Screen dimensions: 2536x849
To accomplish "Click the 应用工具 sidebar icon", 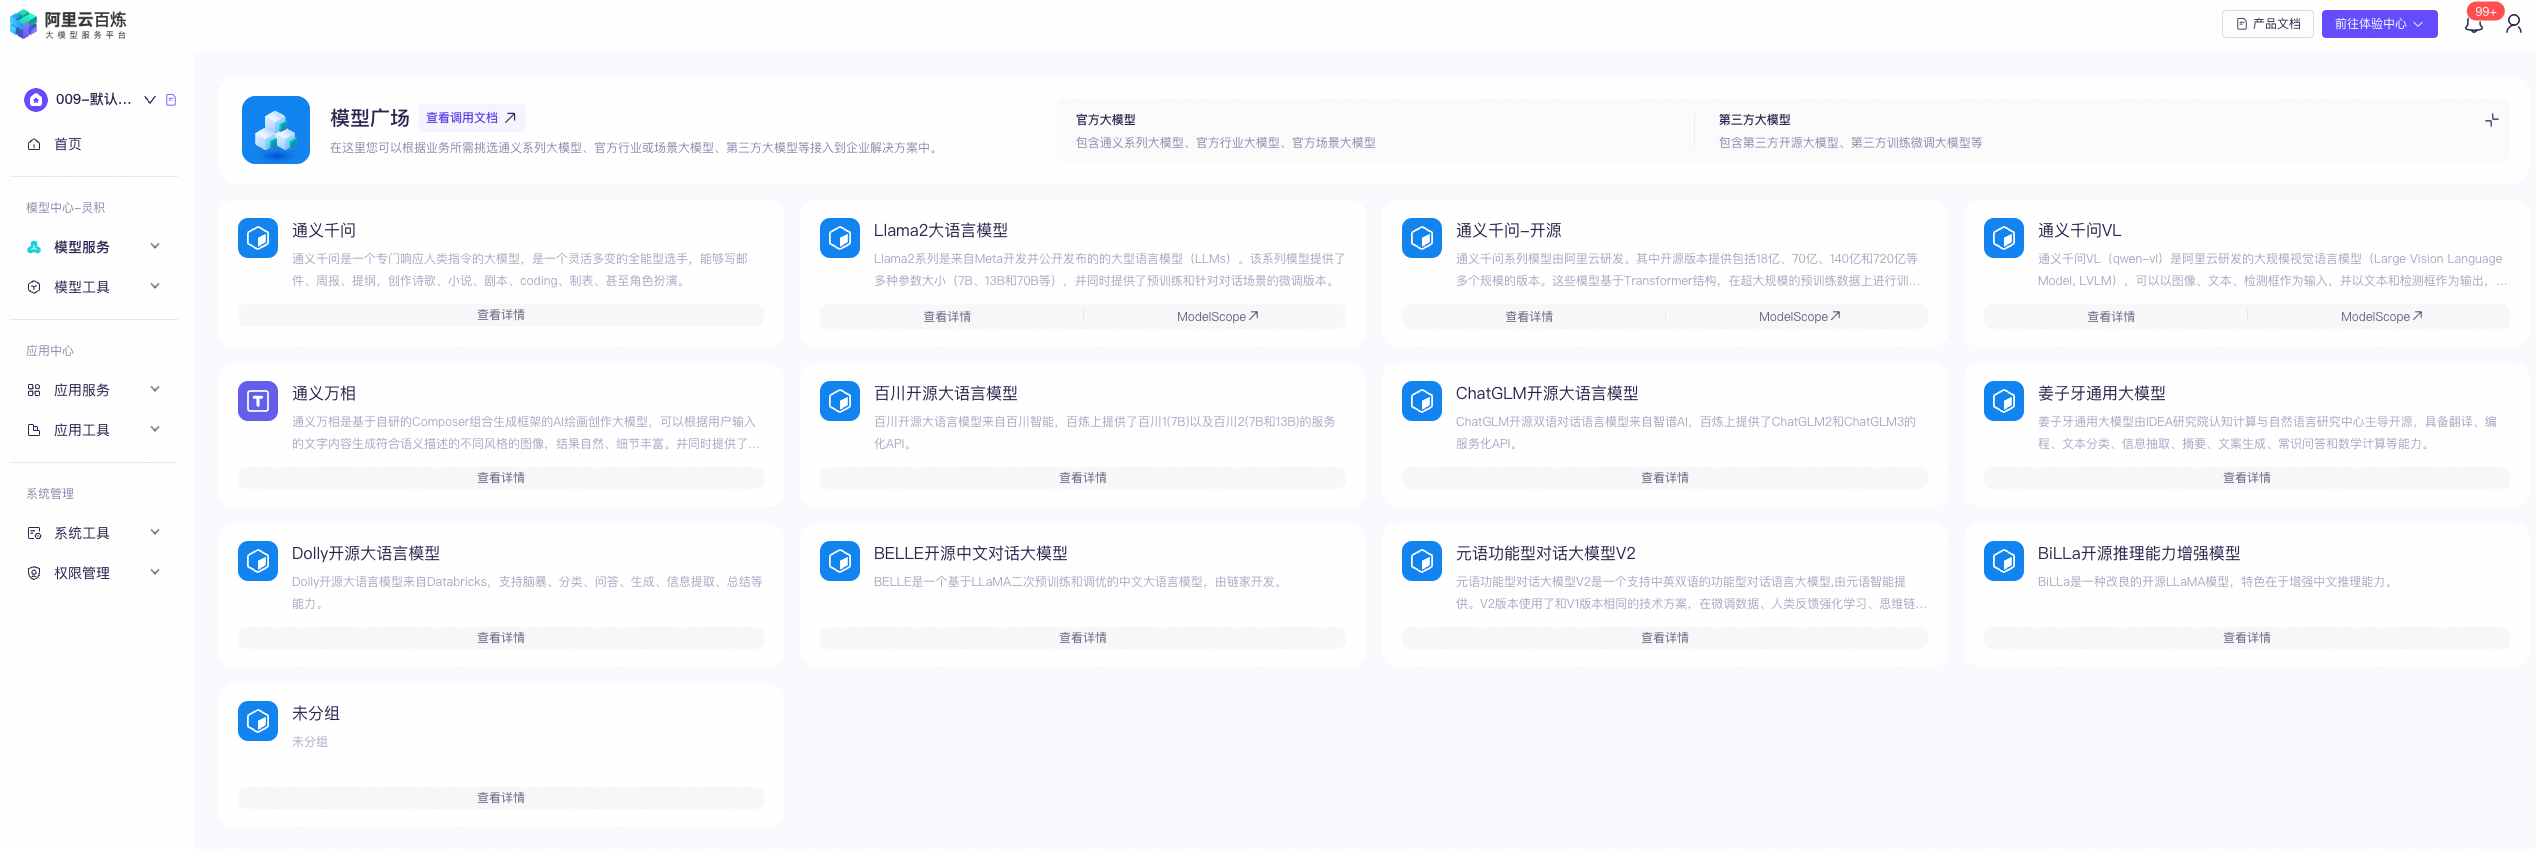I will pyautogui.click(x=34, y=430).
